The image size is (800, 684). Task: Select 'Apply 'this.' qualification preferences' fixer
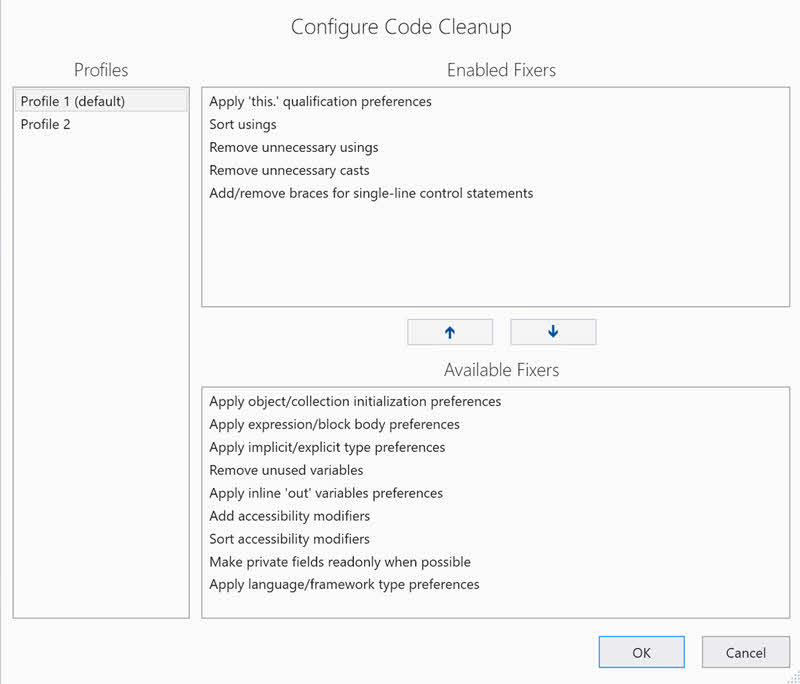coord(320,101)
